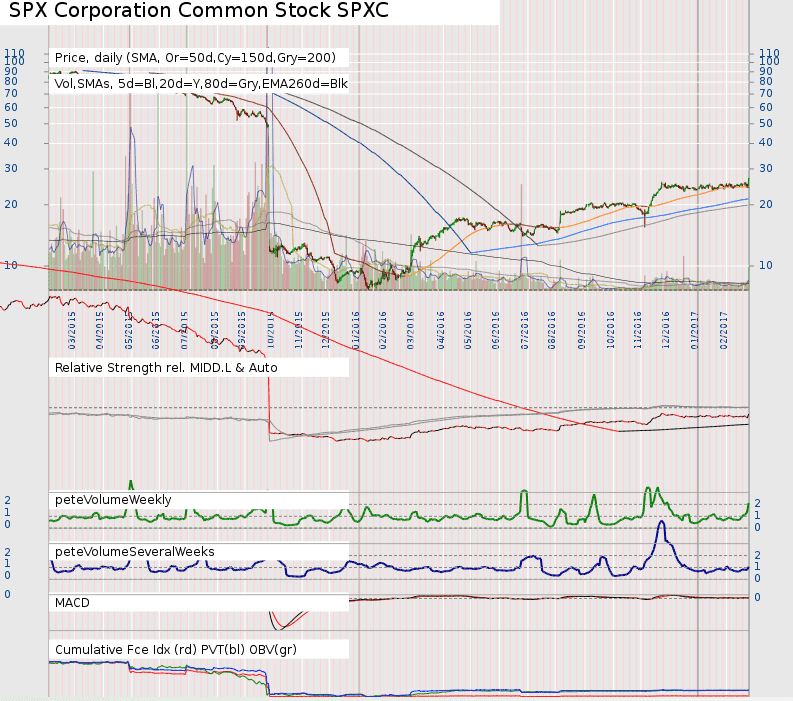This screenshot has height=701, width=793.
Task: Click the 30 value on the right price axis
Action: 766,168
